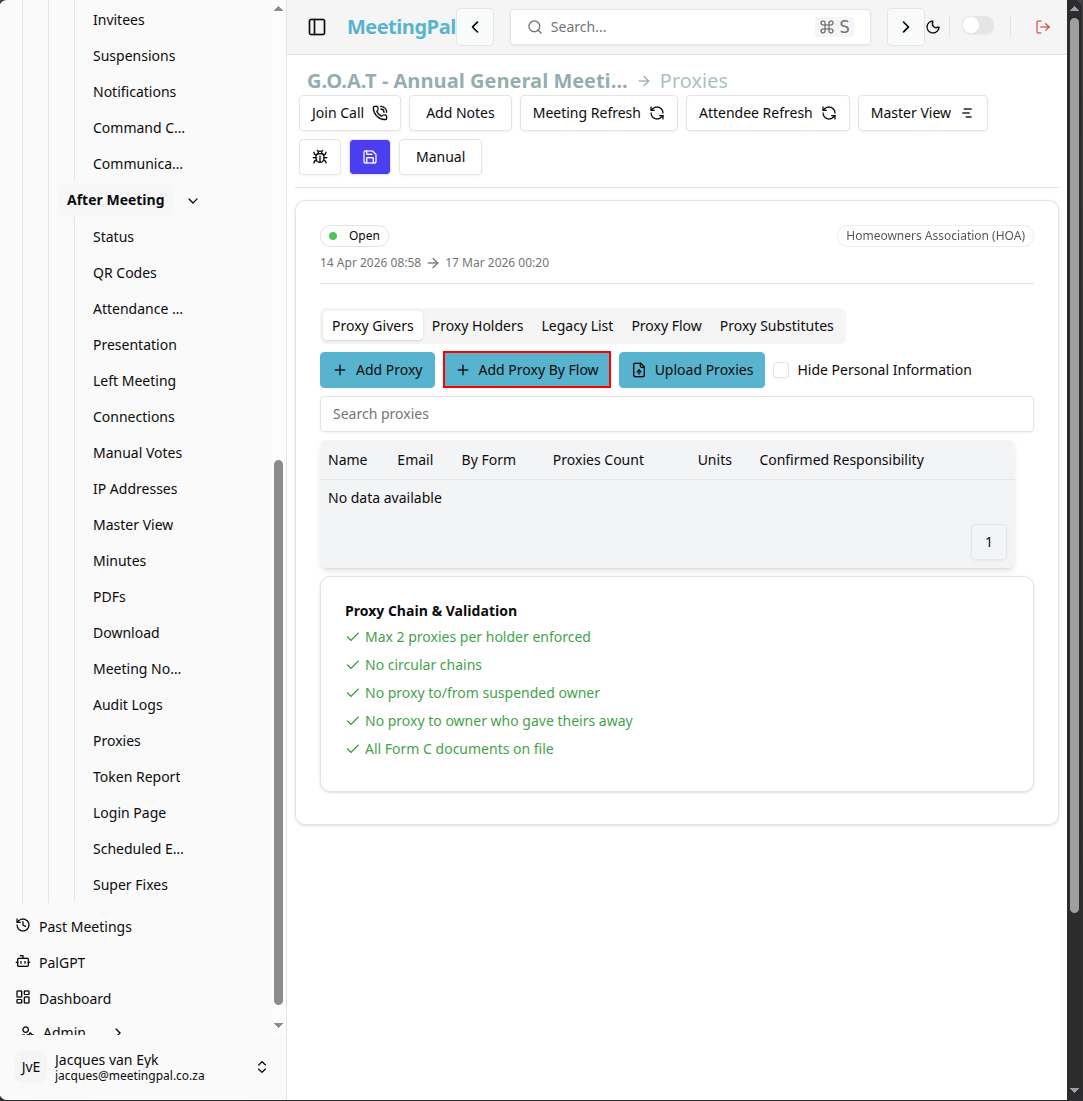Viewport: 1083px width, 1101px height.
Task: Open the Legacy List tab
Action: point(577,326)
